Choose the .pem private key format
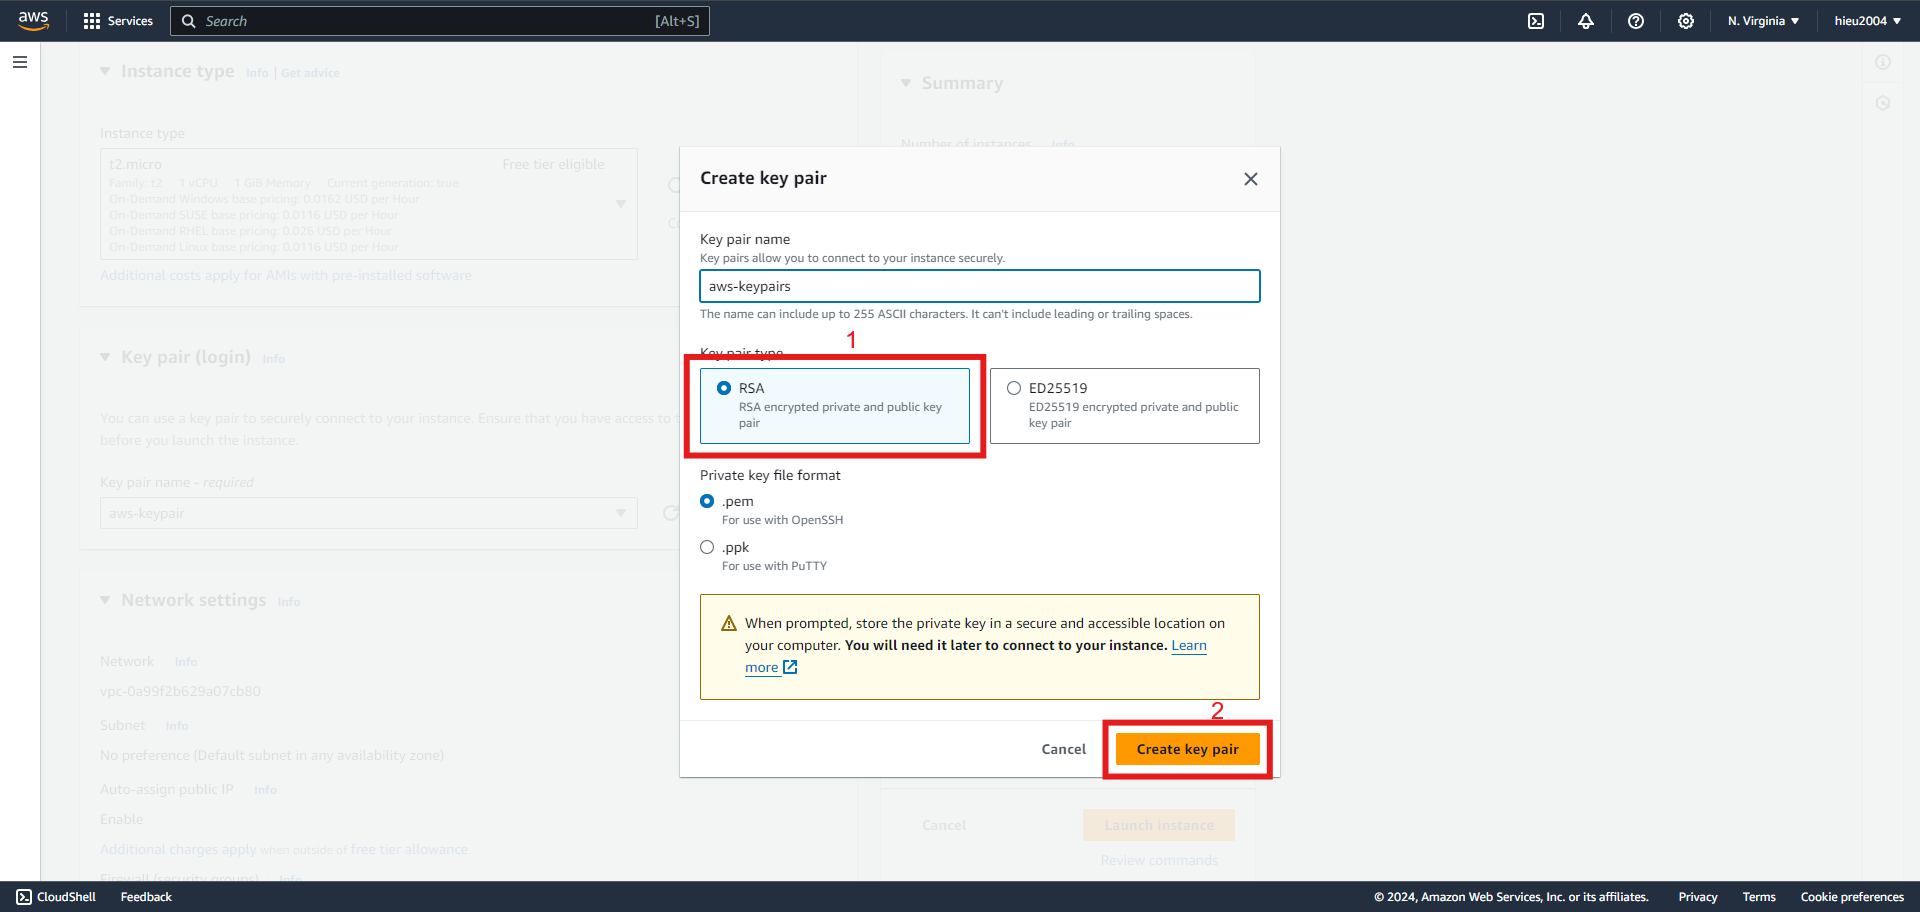 tap(707, 501)
